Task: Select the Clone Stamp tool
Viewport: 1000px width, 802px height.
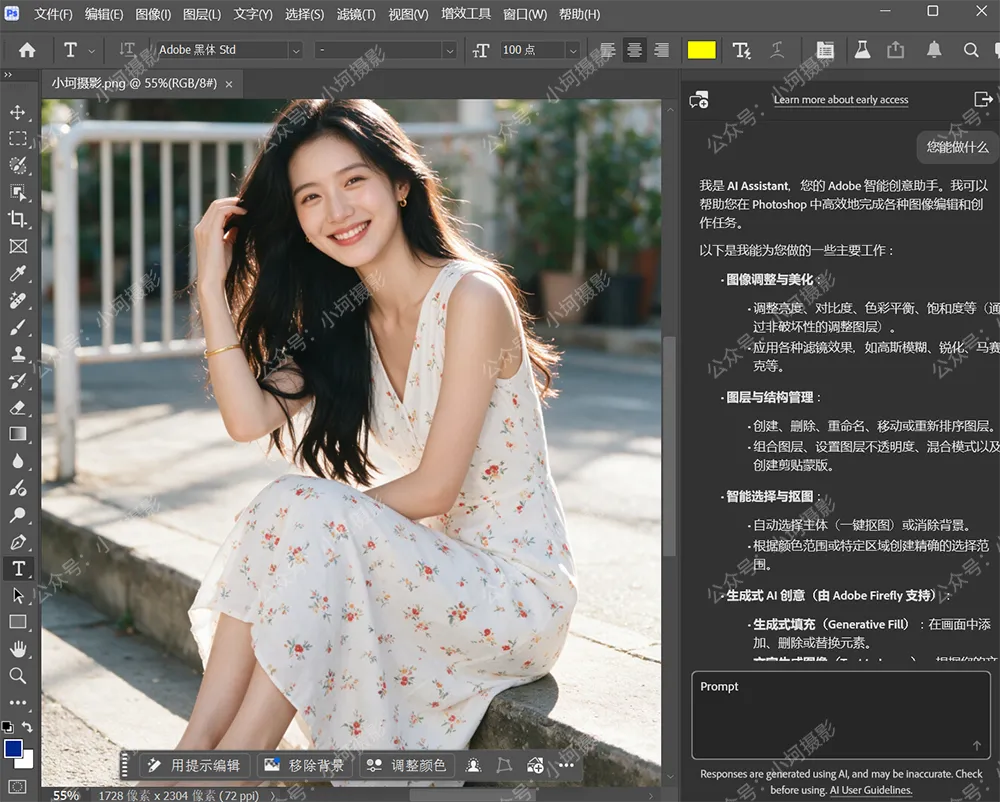Action: click(x=18, y=354)
